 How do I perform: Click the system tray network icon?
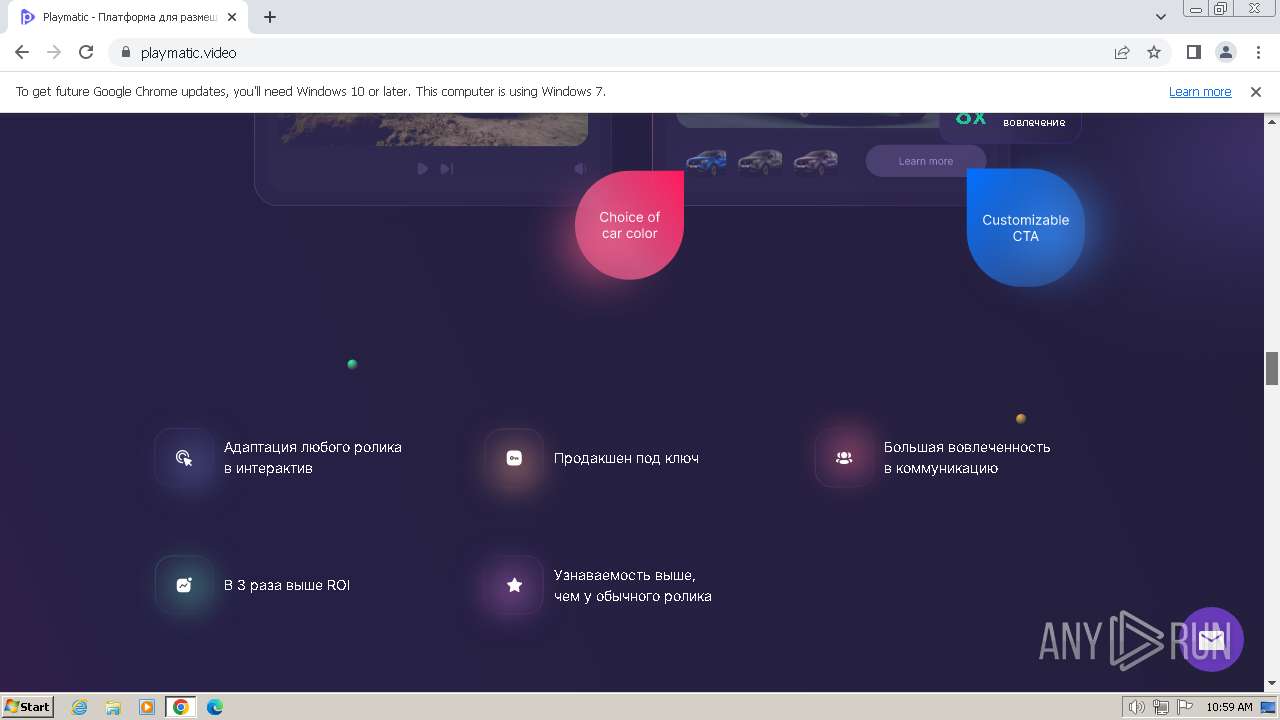coord(1161,707)
